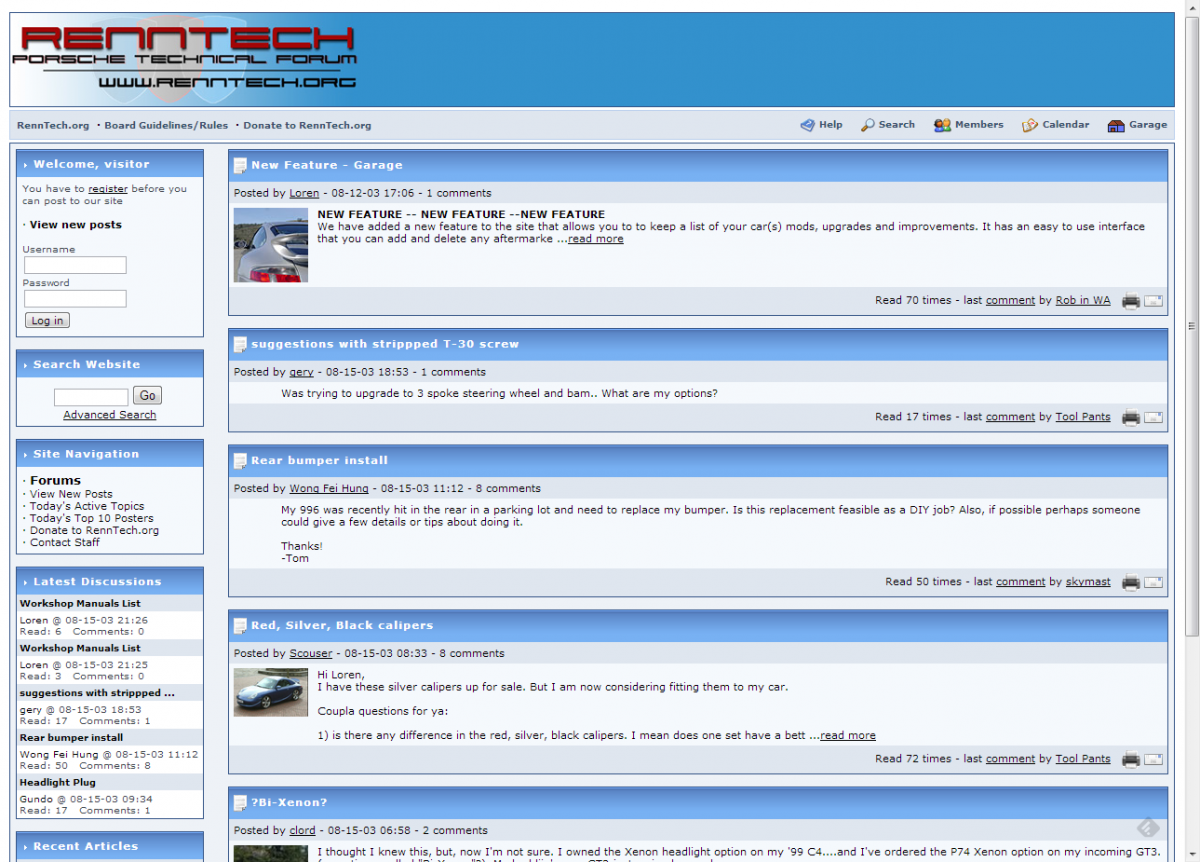1200x862 pixels.
Task: Email the Rear bumper install post
Action: (1153, 582)
